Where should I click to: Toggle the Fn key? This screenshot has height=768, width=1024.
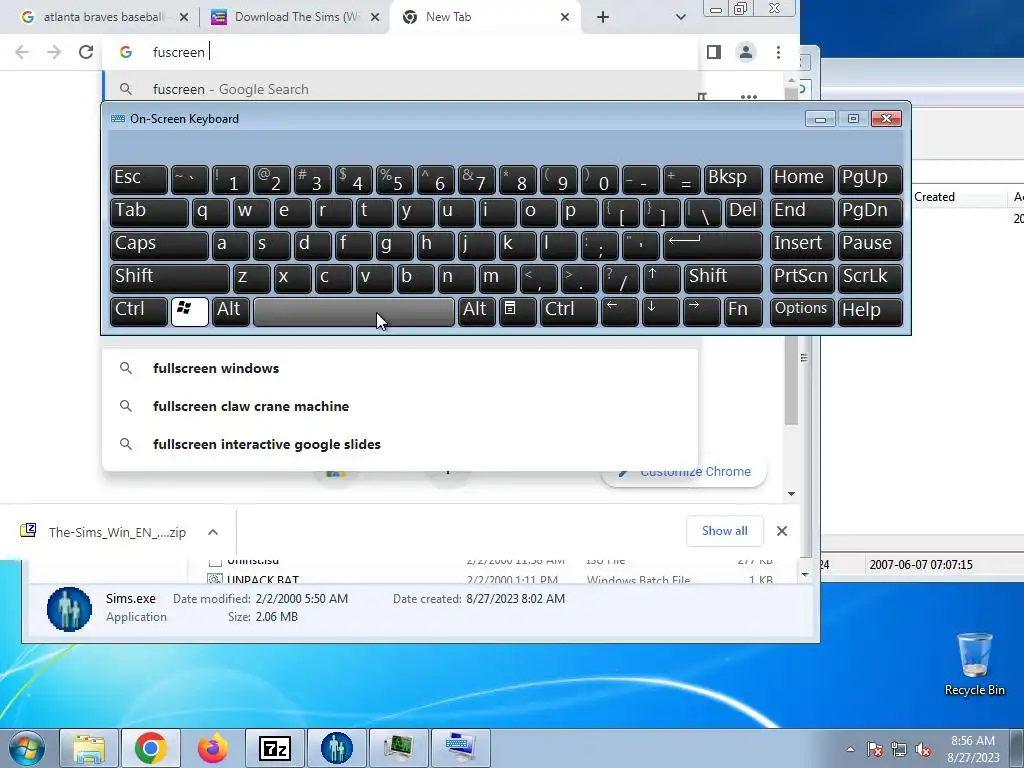pos(743,311)
